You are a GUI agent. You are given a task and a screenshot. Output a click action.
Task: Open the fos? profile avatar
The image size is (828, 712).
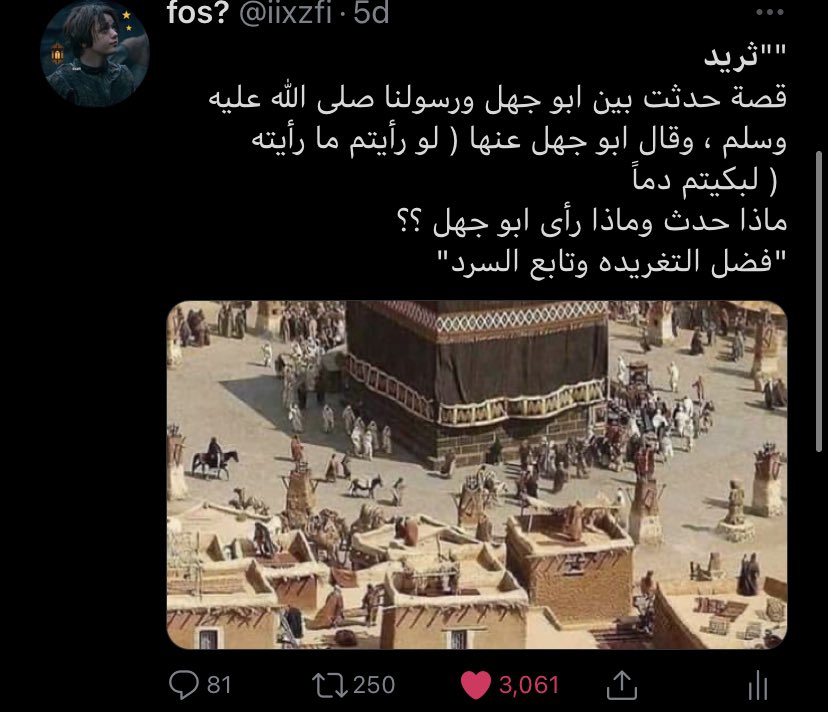click(95, 53)
